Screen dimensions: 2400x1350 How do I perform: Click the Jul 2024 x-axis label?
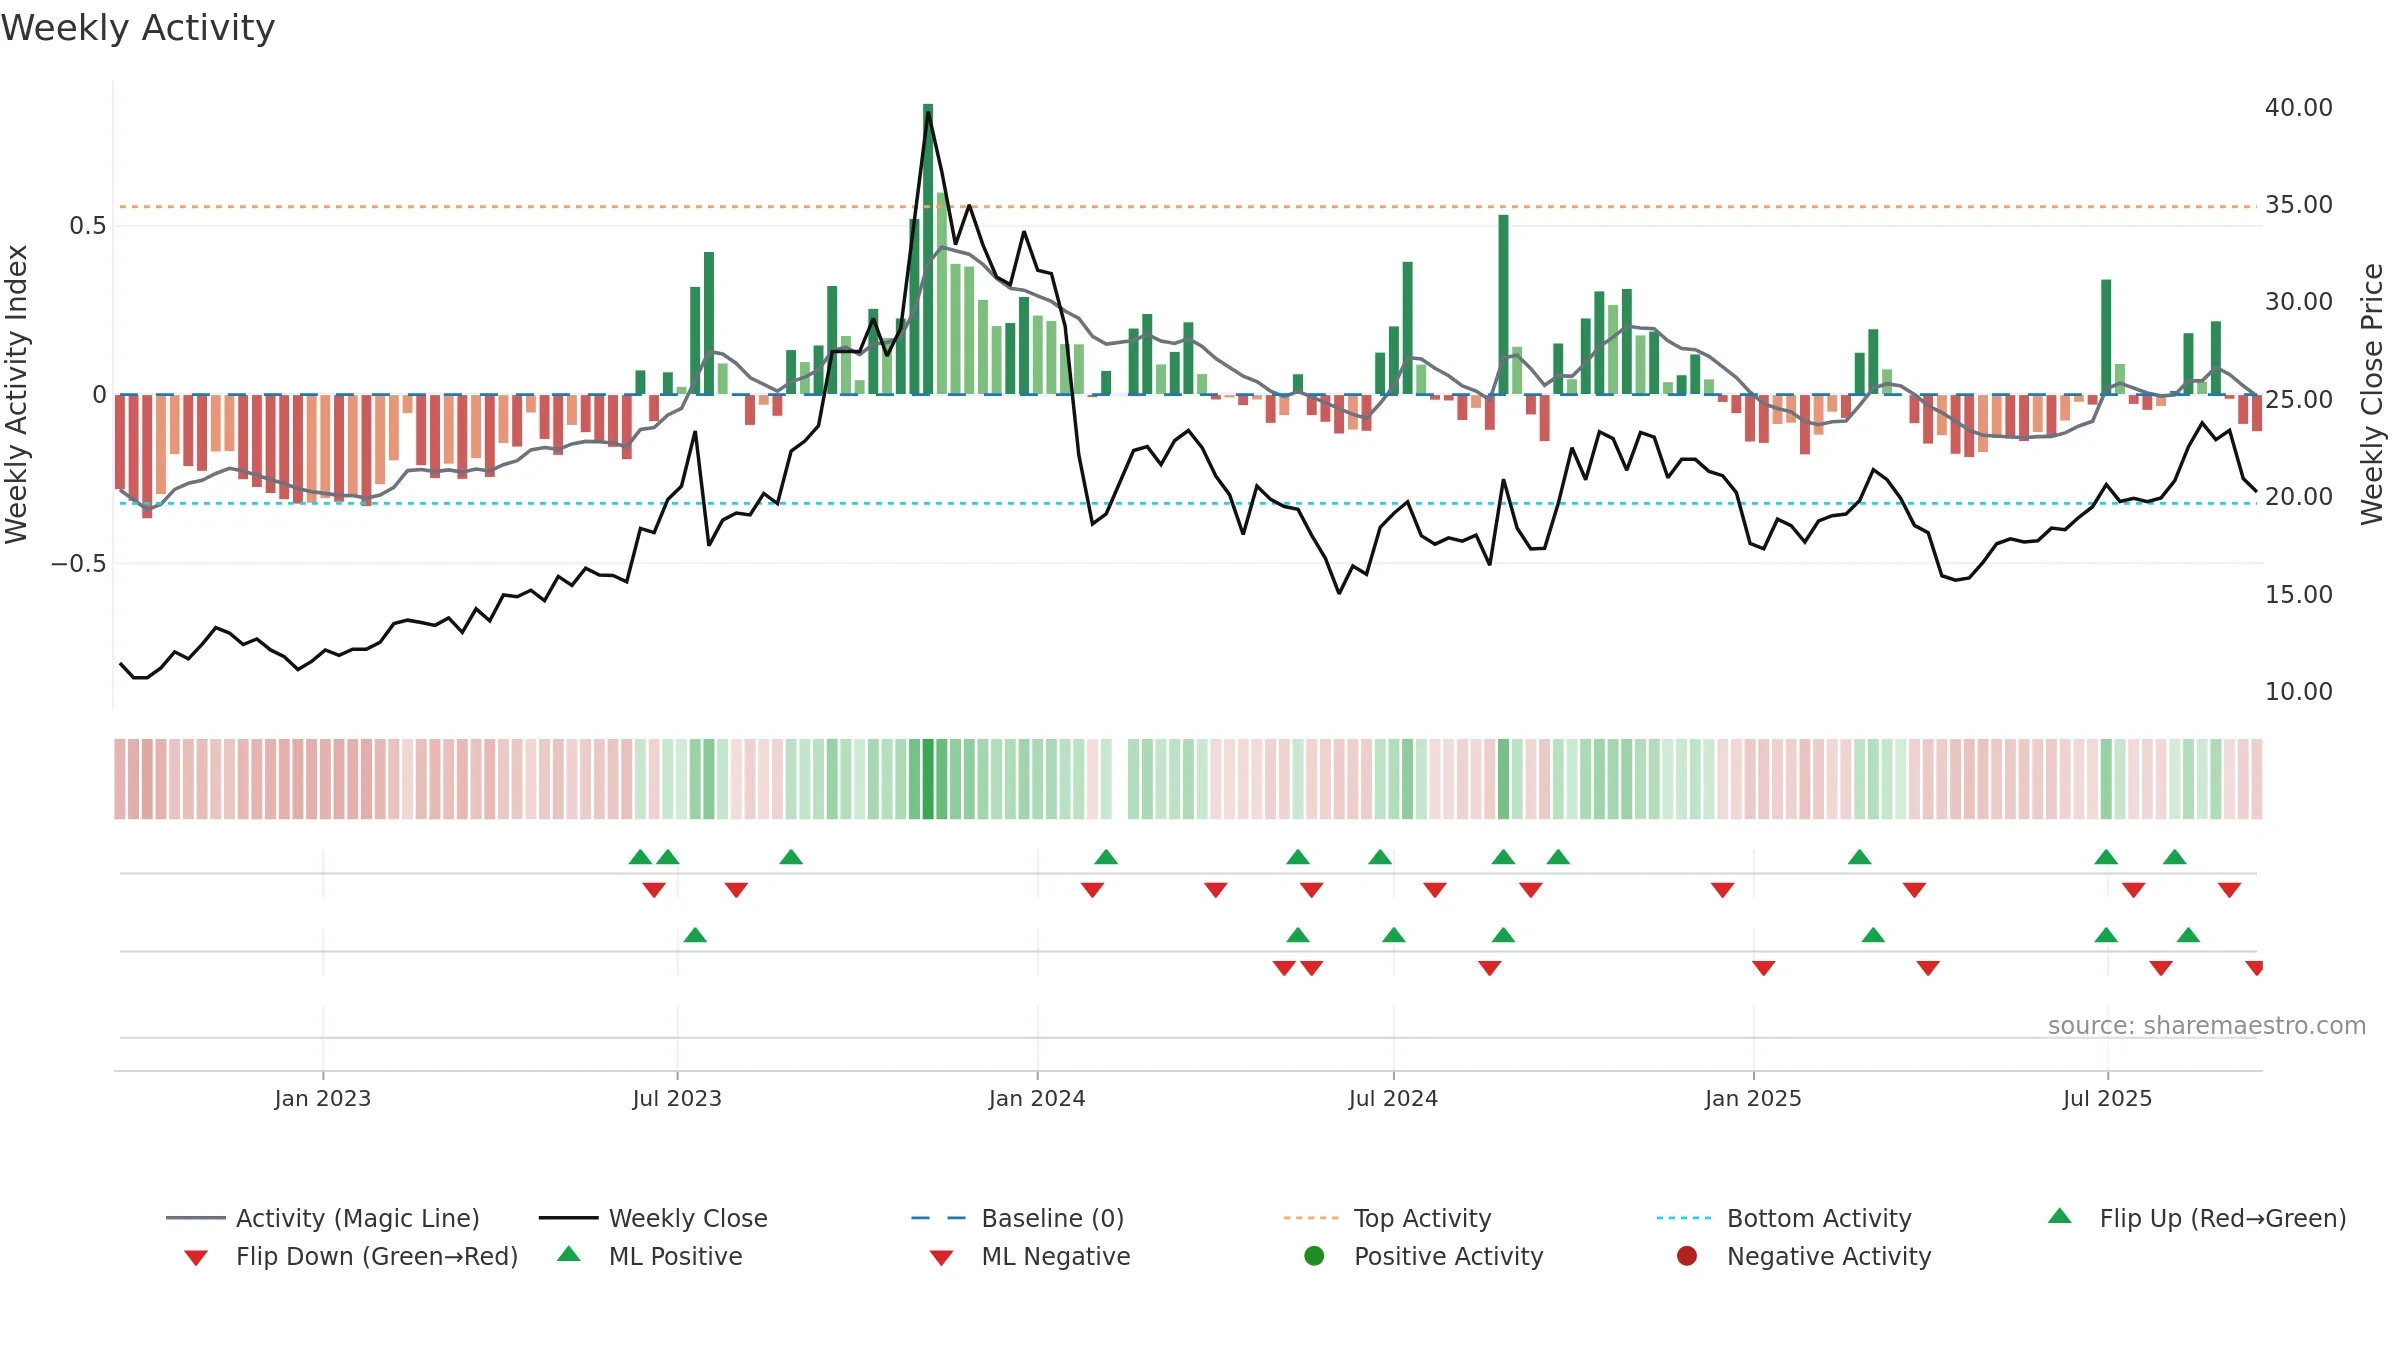point(1393,1098)
